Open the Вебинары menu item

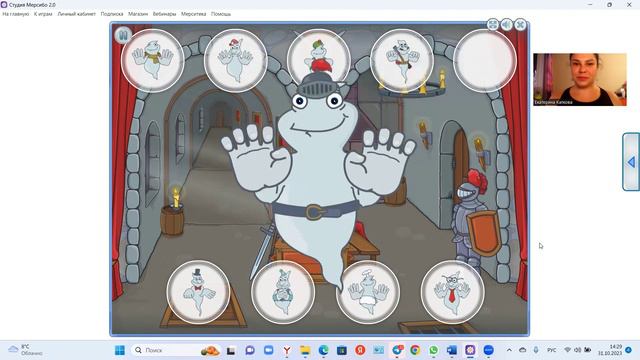tap(164, 14)
